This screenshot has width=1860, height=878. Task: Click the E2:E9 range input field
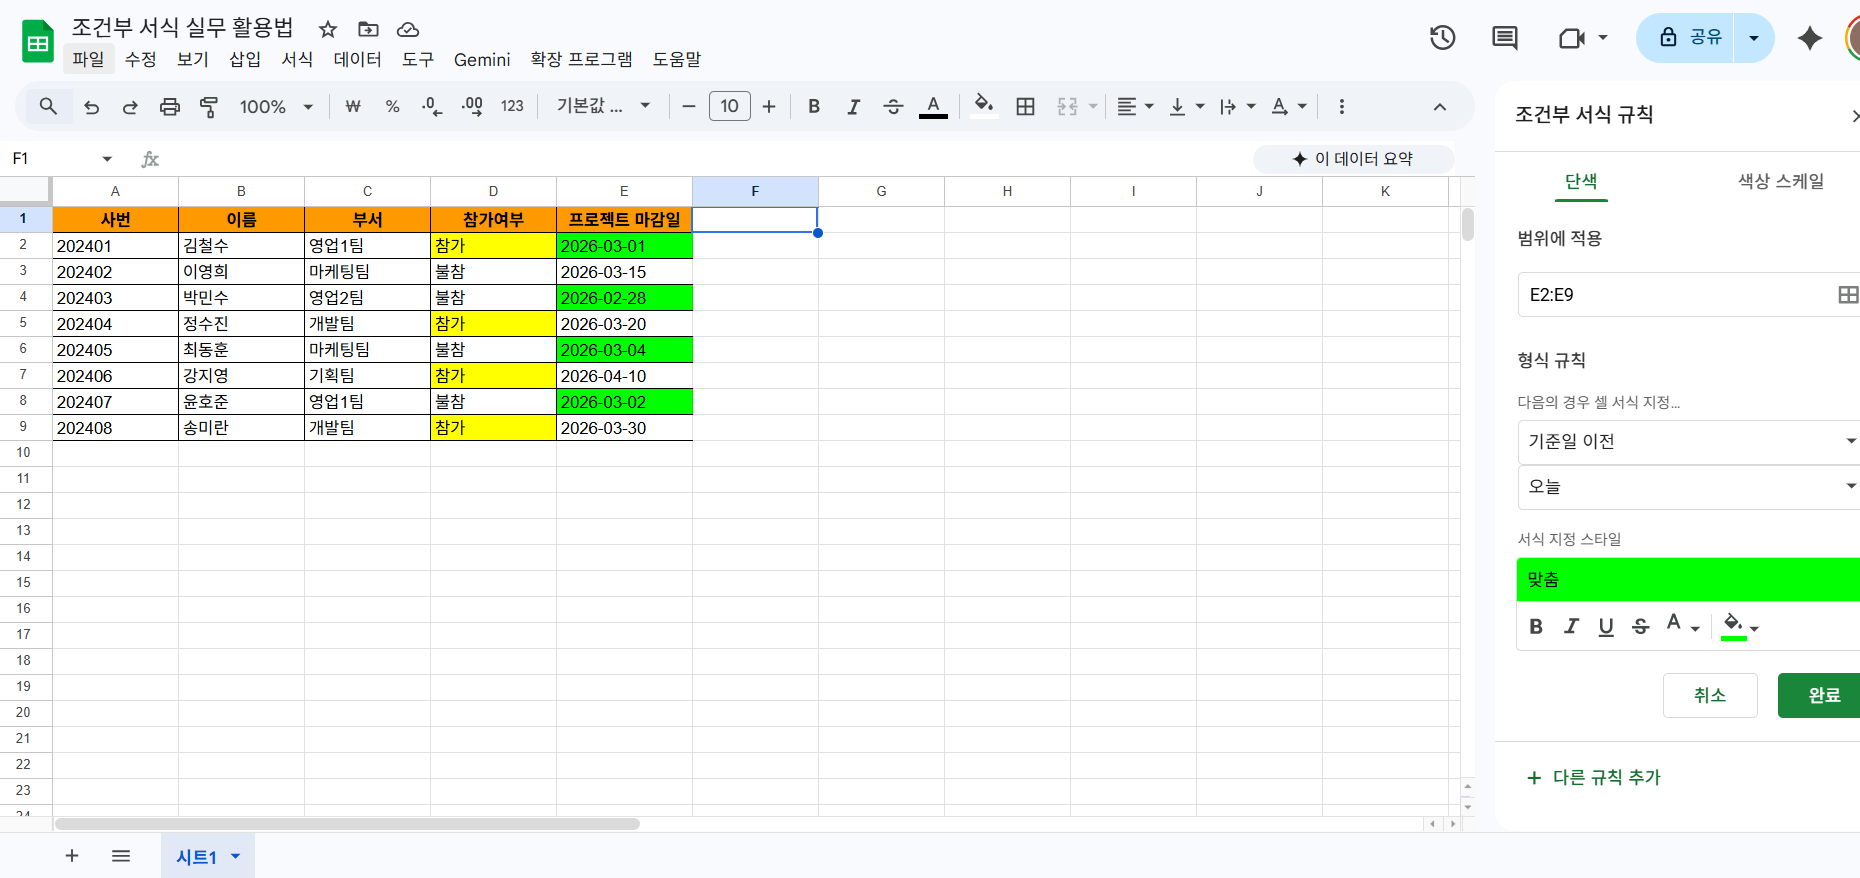[x=1670, y=295]
